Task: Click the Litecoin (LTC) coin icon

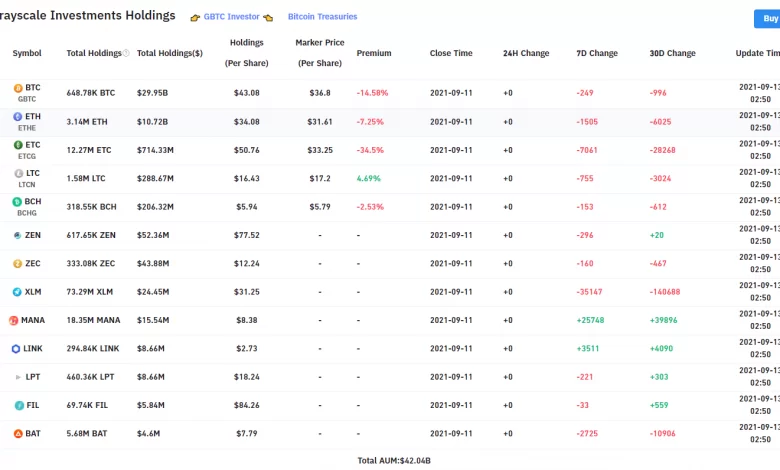Action: [x=17, y=174]
